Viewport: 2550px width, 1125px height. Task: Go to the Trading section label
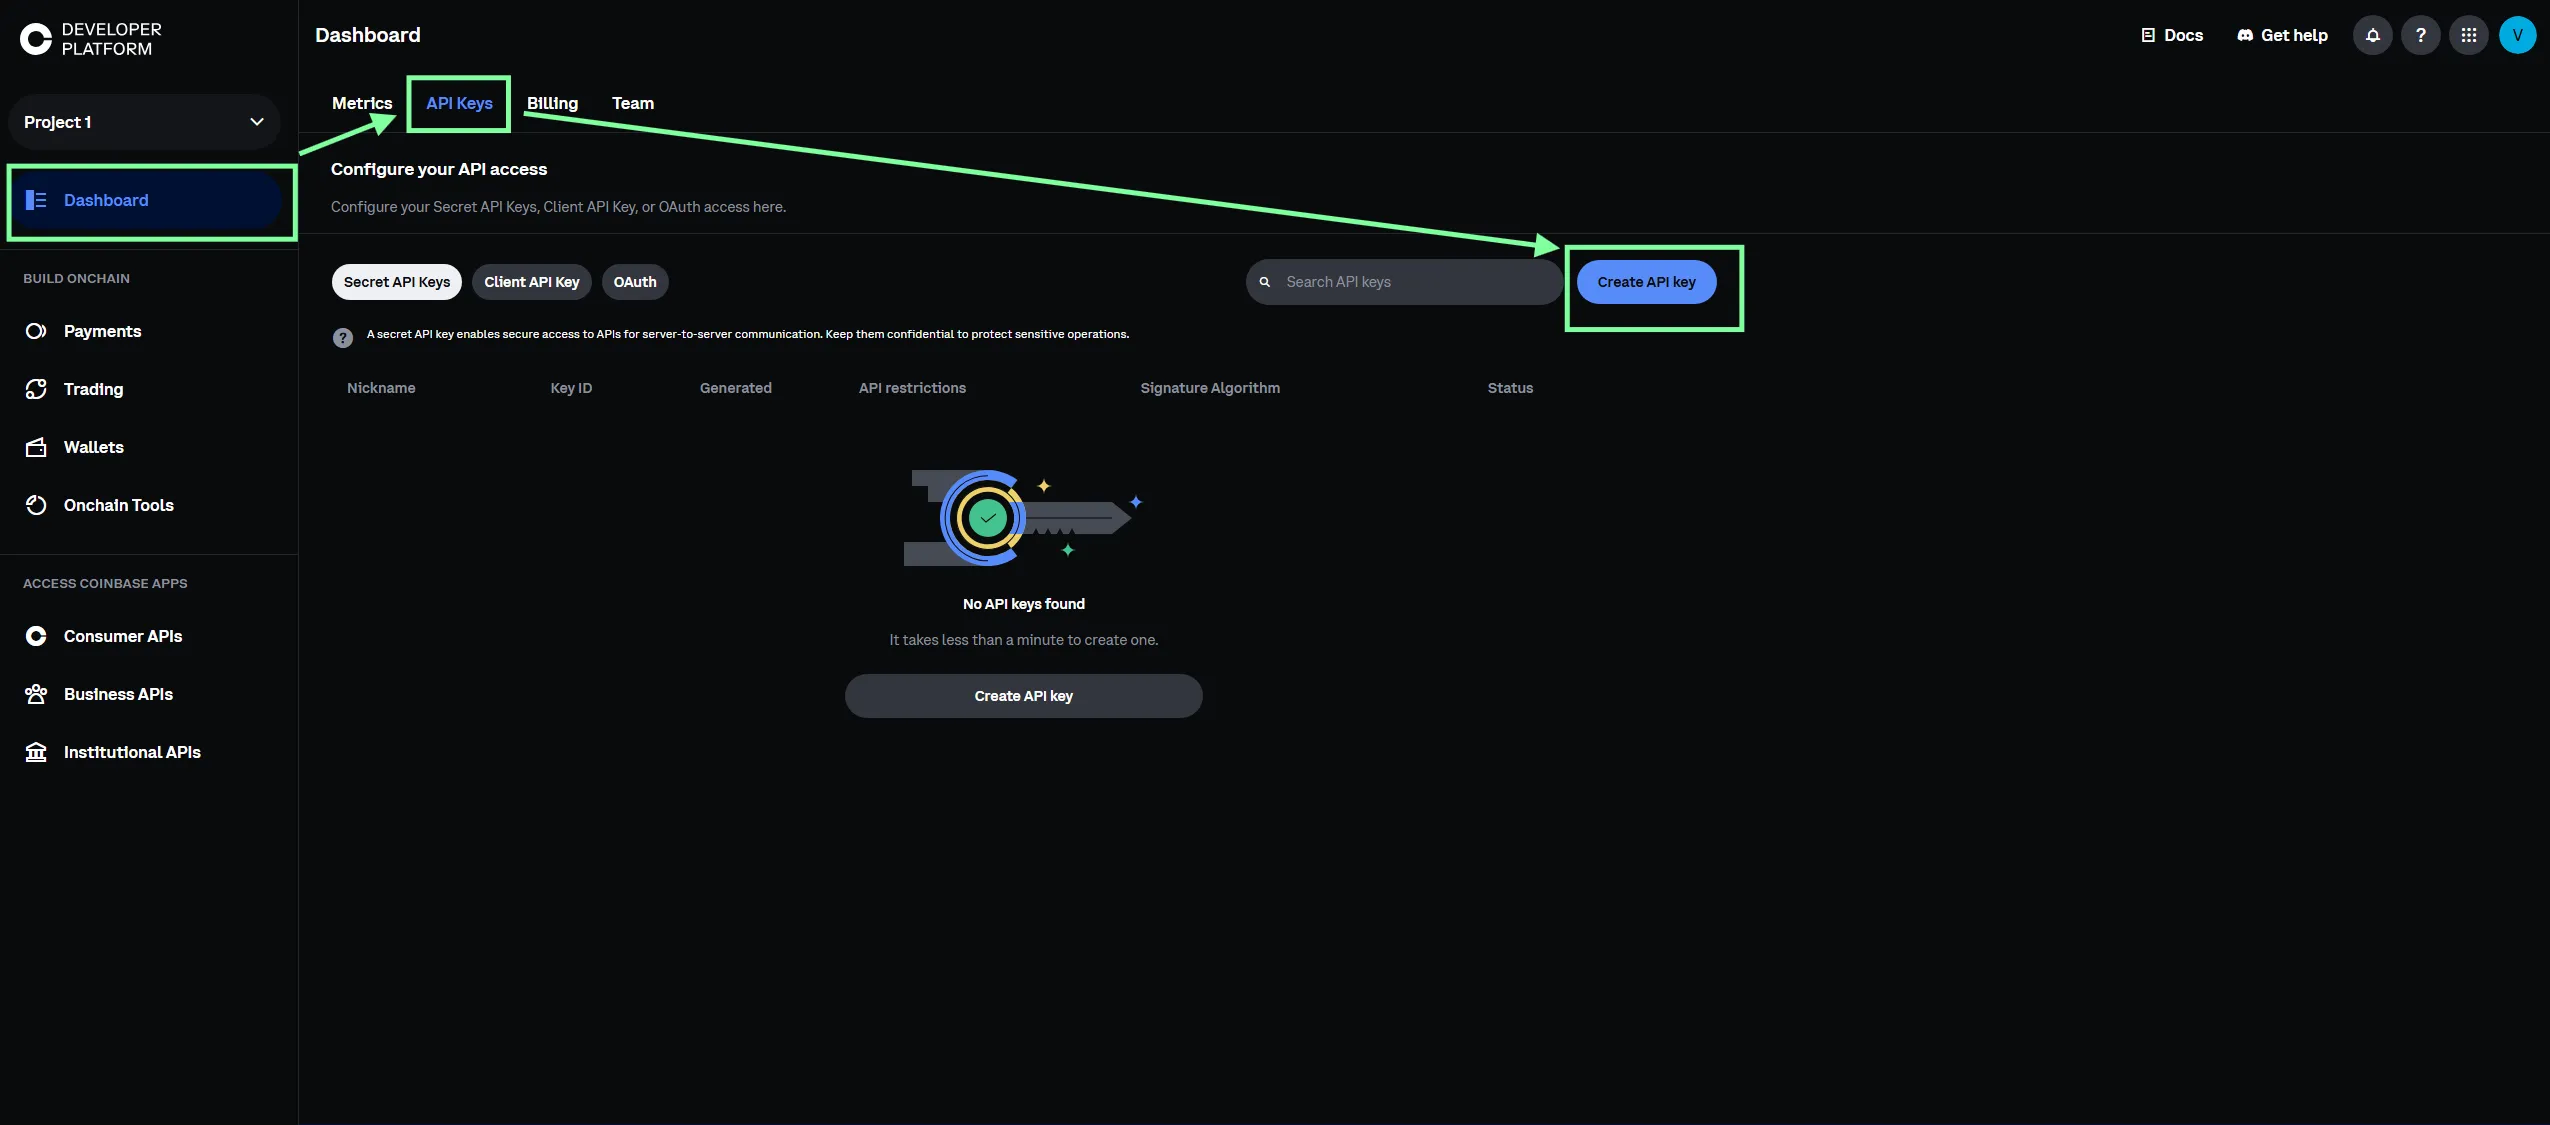tap(93, 389)
